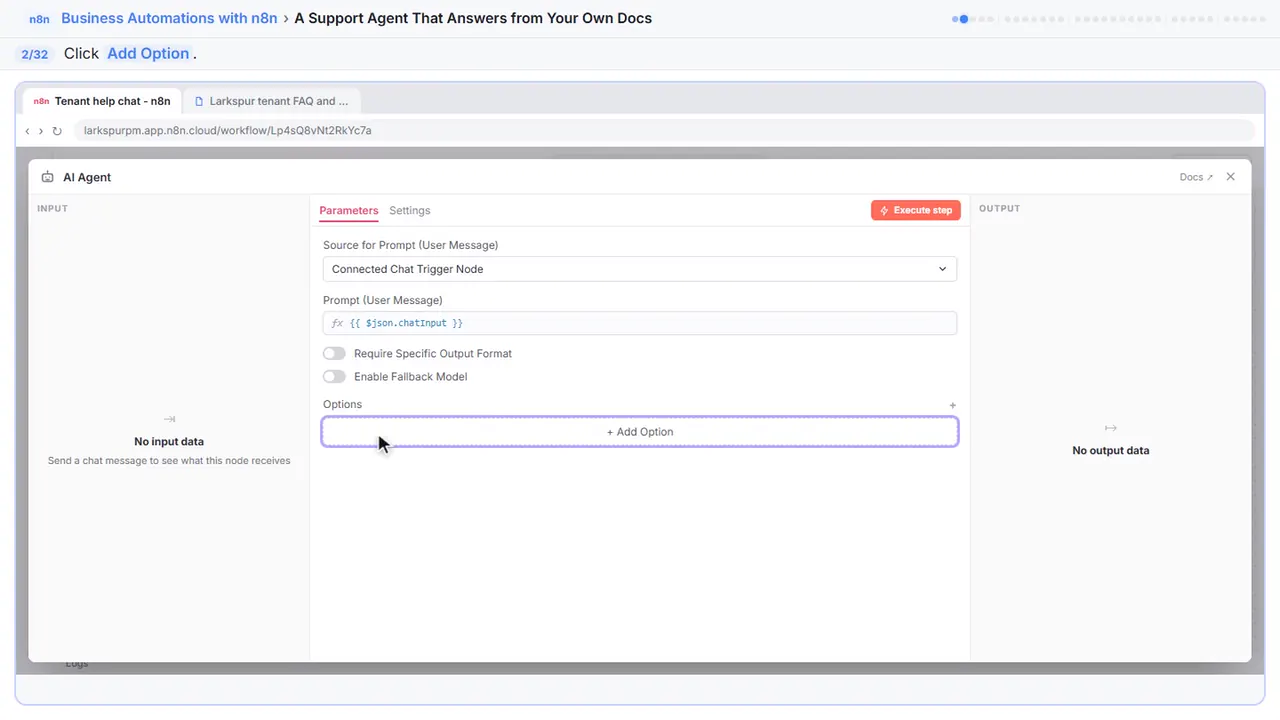Click the Execute step button
The width and height of the screenshot is (1280, 720).
916,210
